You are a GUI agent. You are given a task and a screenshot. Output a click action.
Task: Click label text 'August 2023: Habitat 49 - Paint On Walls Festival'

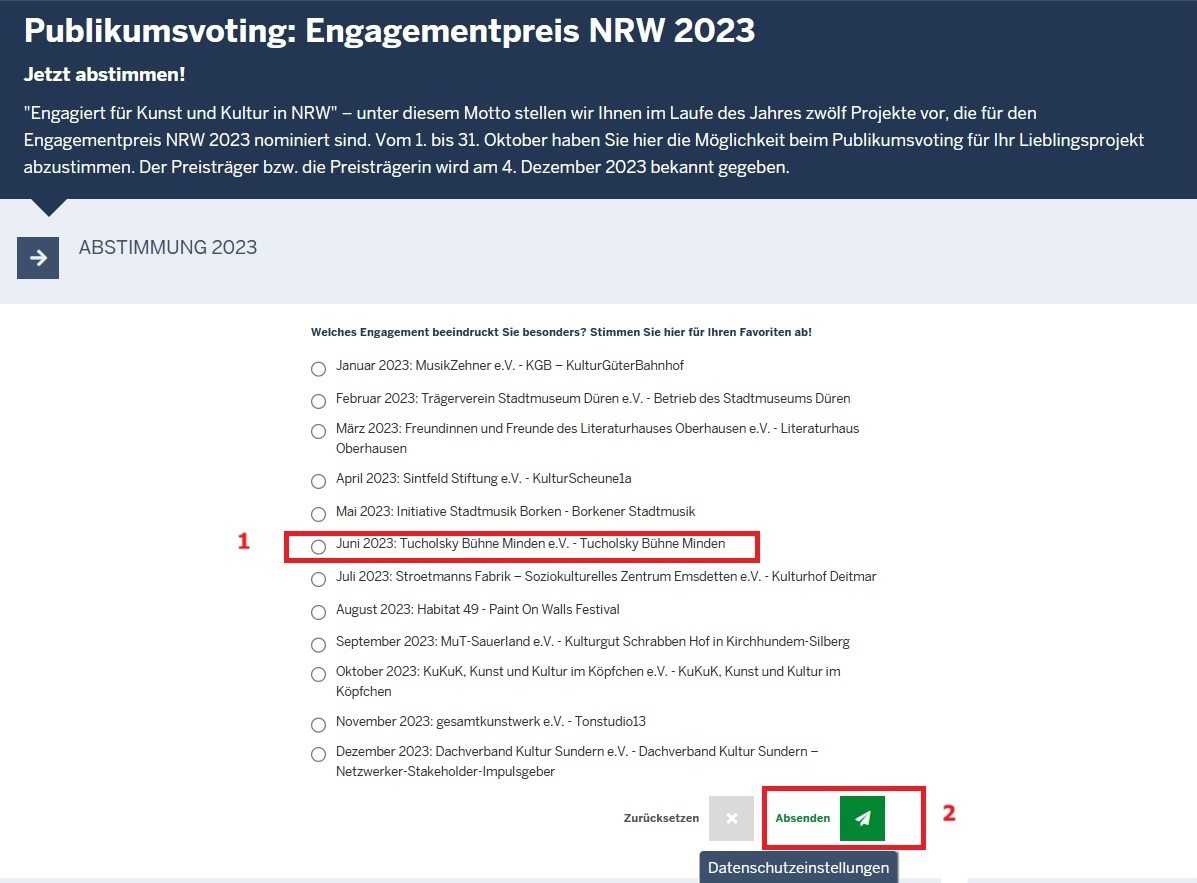478,610
